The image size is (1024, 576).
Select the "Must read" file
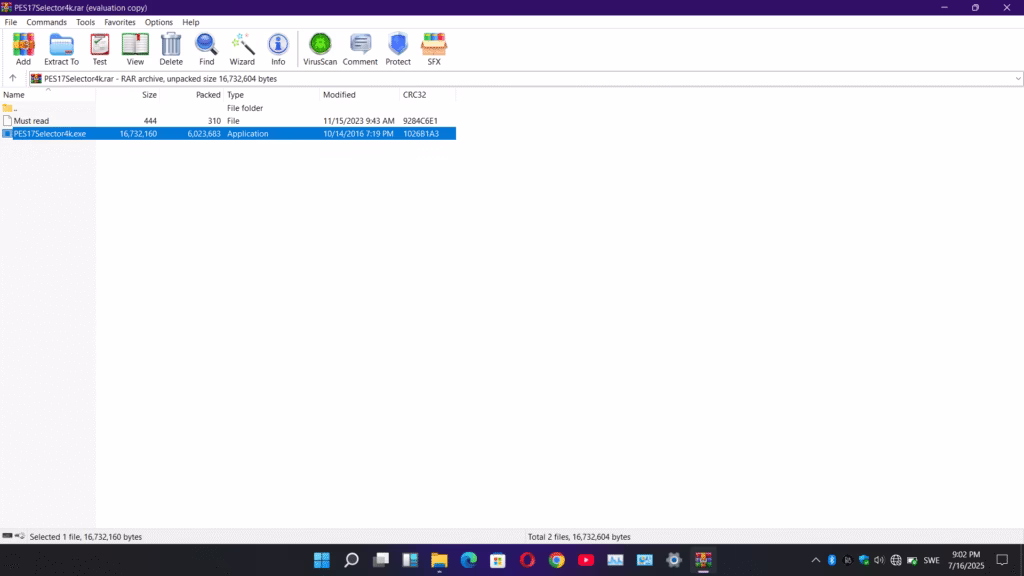(x=31, y=121)
